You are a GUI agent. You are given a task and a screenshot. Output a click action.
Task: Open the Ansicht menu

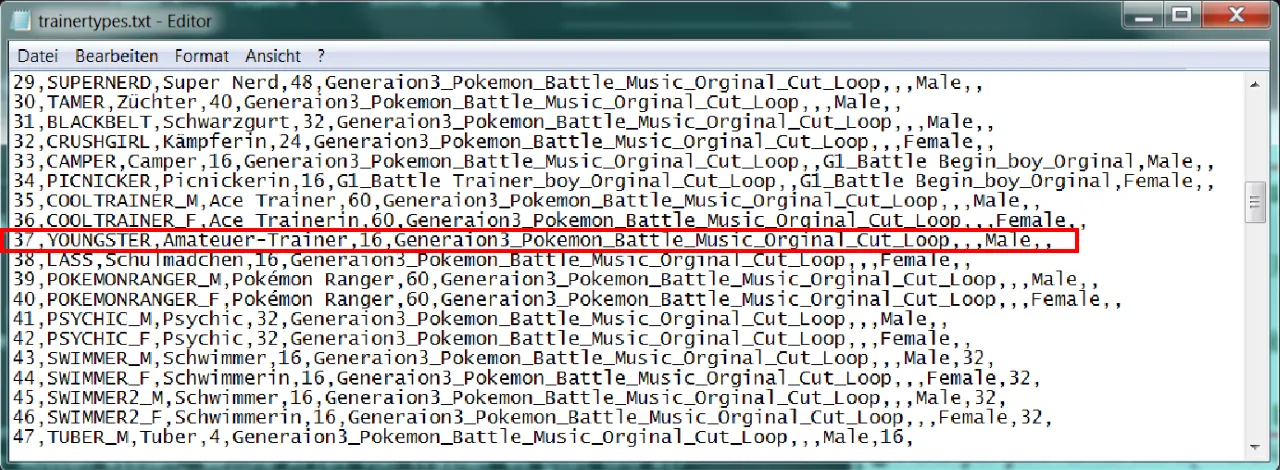(272, 56)
